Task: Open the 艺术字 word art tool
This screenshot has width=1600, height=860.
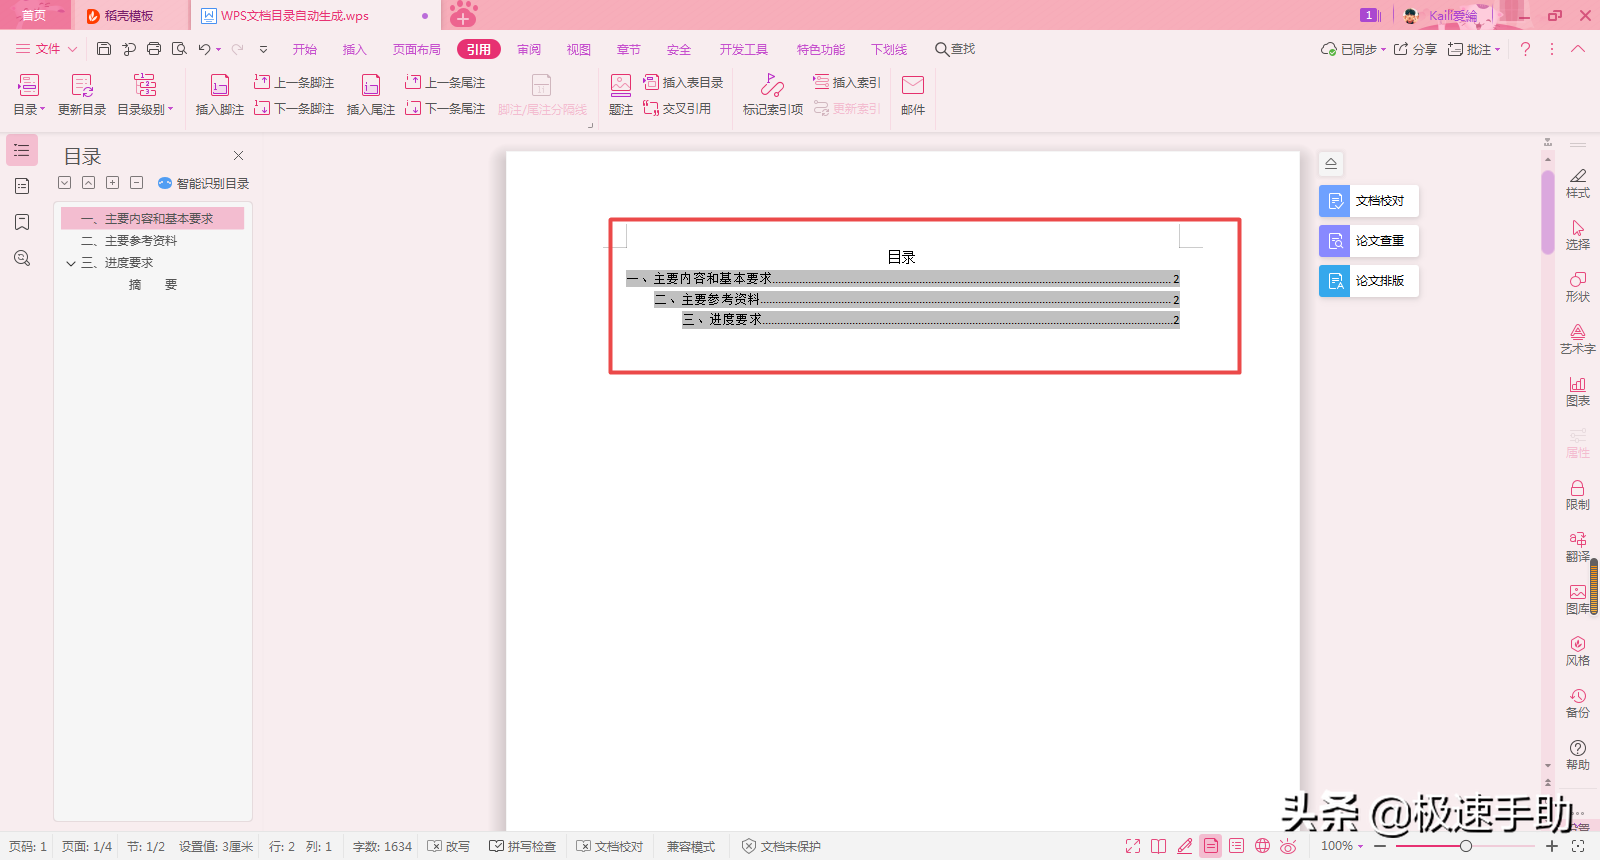Action: point(1578,339)
